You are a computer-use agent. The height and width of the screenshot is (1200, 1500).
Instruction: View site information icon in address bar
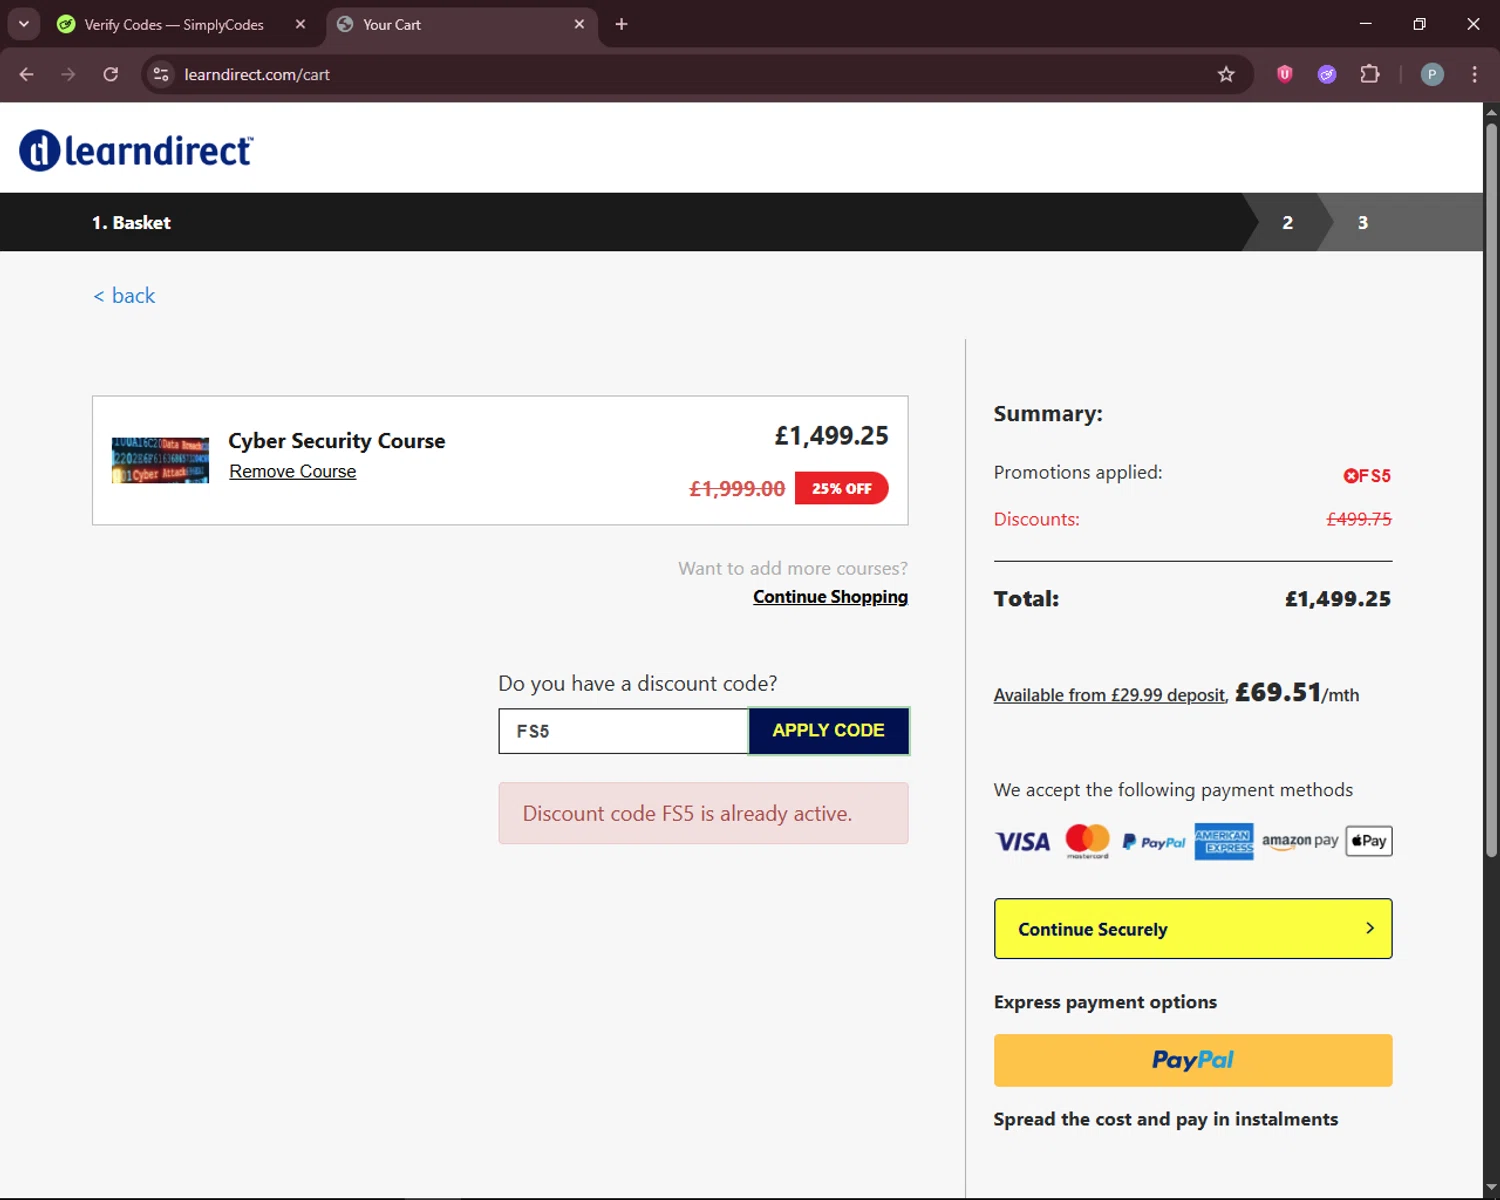click(161, 74)
